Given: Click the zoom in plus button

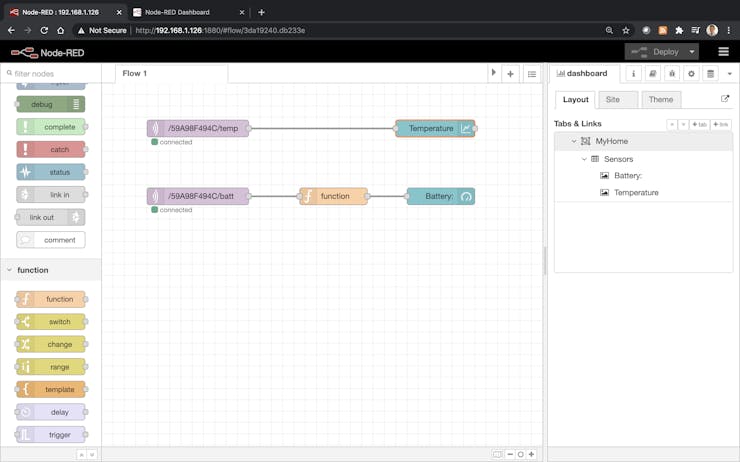Looking at the screenshot, I should pos(531,454).
